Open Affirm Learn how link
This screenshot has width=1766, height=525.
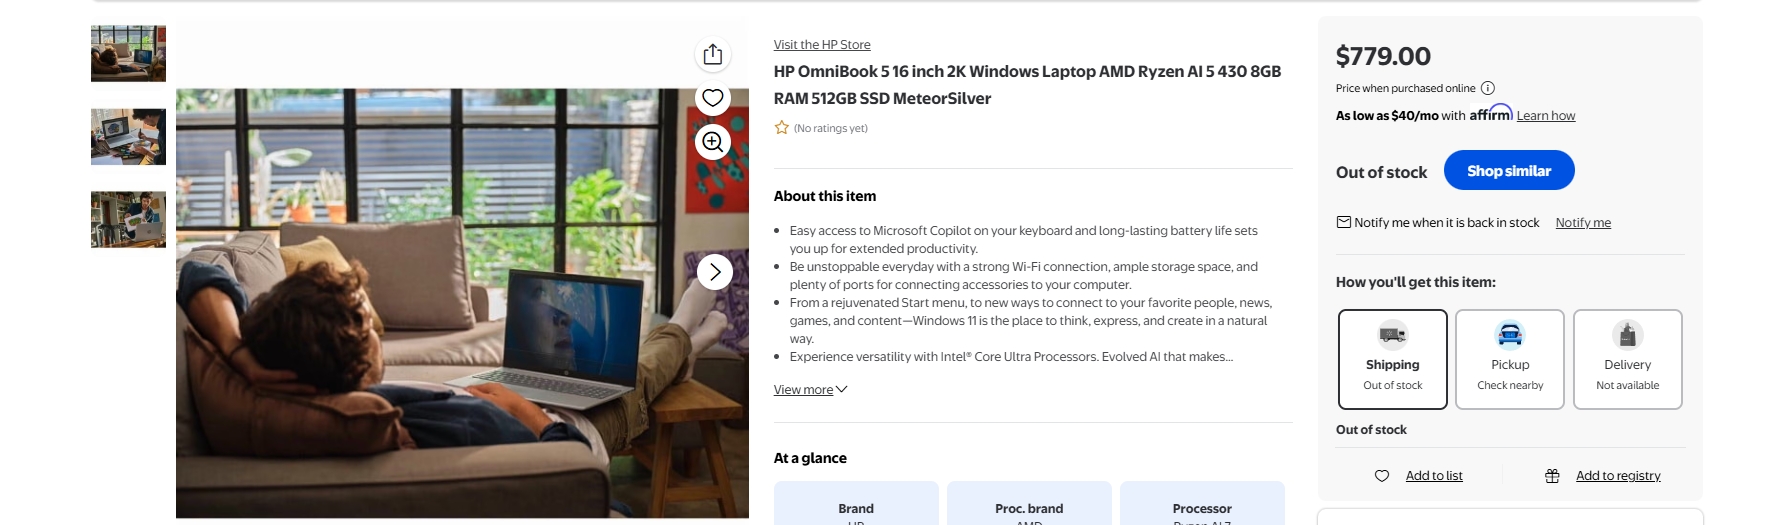tap(1546, 116)
